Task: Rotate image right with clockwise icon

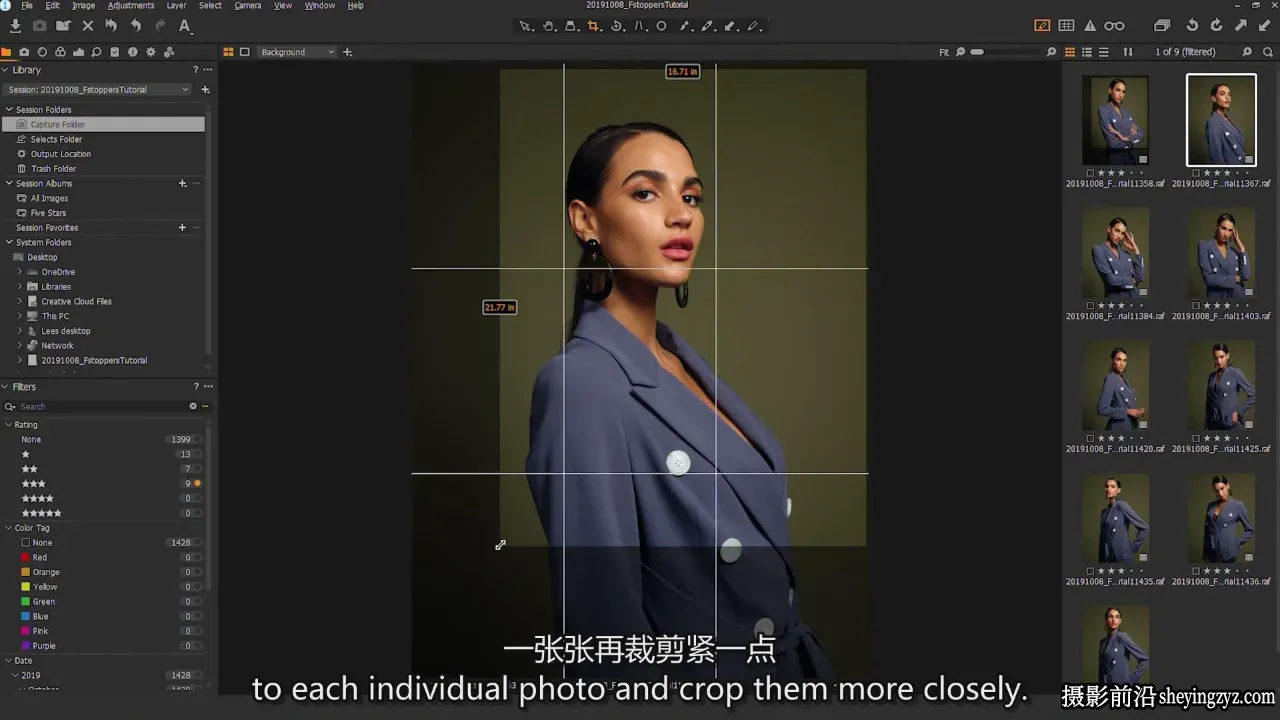Action: [x=1216, y=26]
